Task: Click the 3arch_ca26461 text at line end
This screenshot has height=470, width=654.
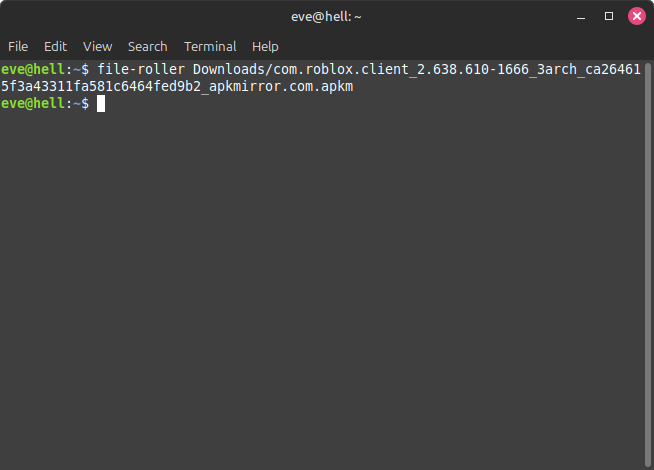Action: tap(592, 69)
